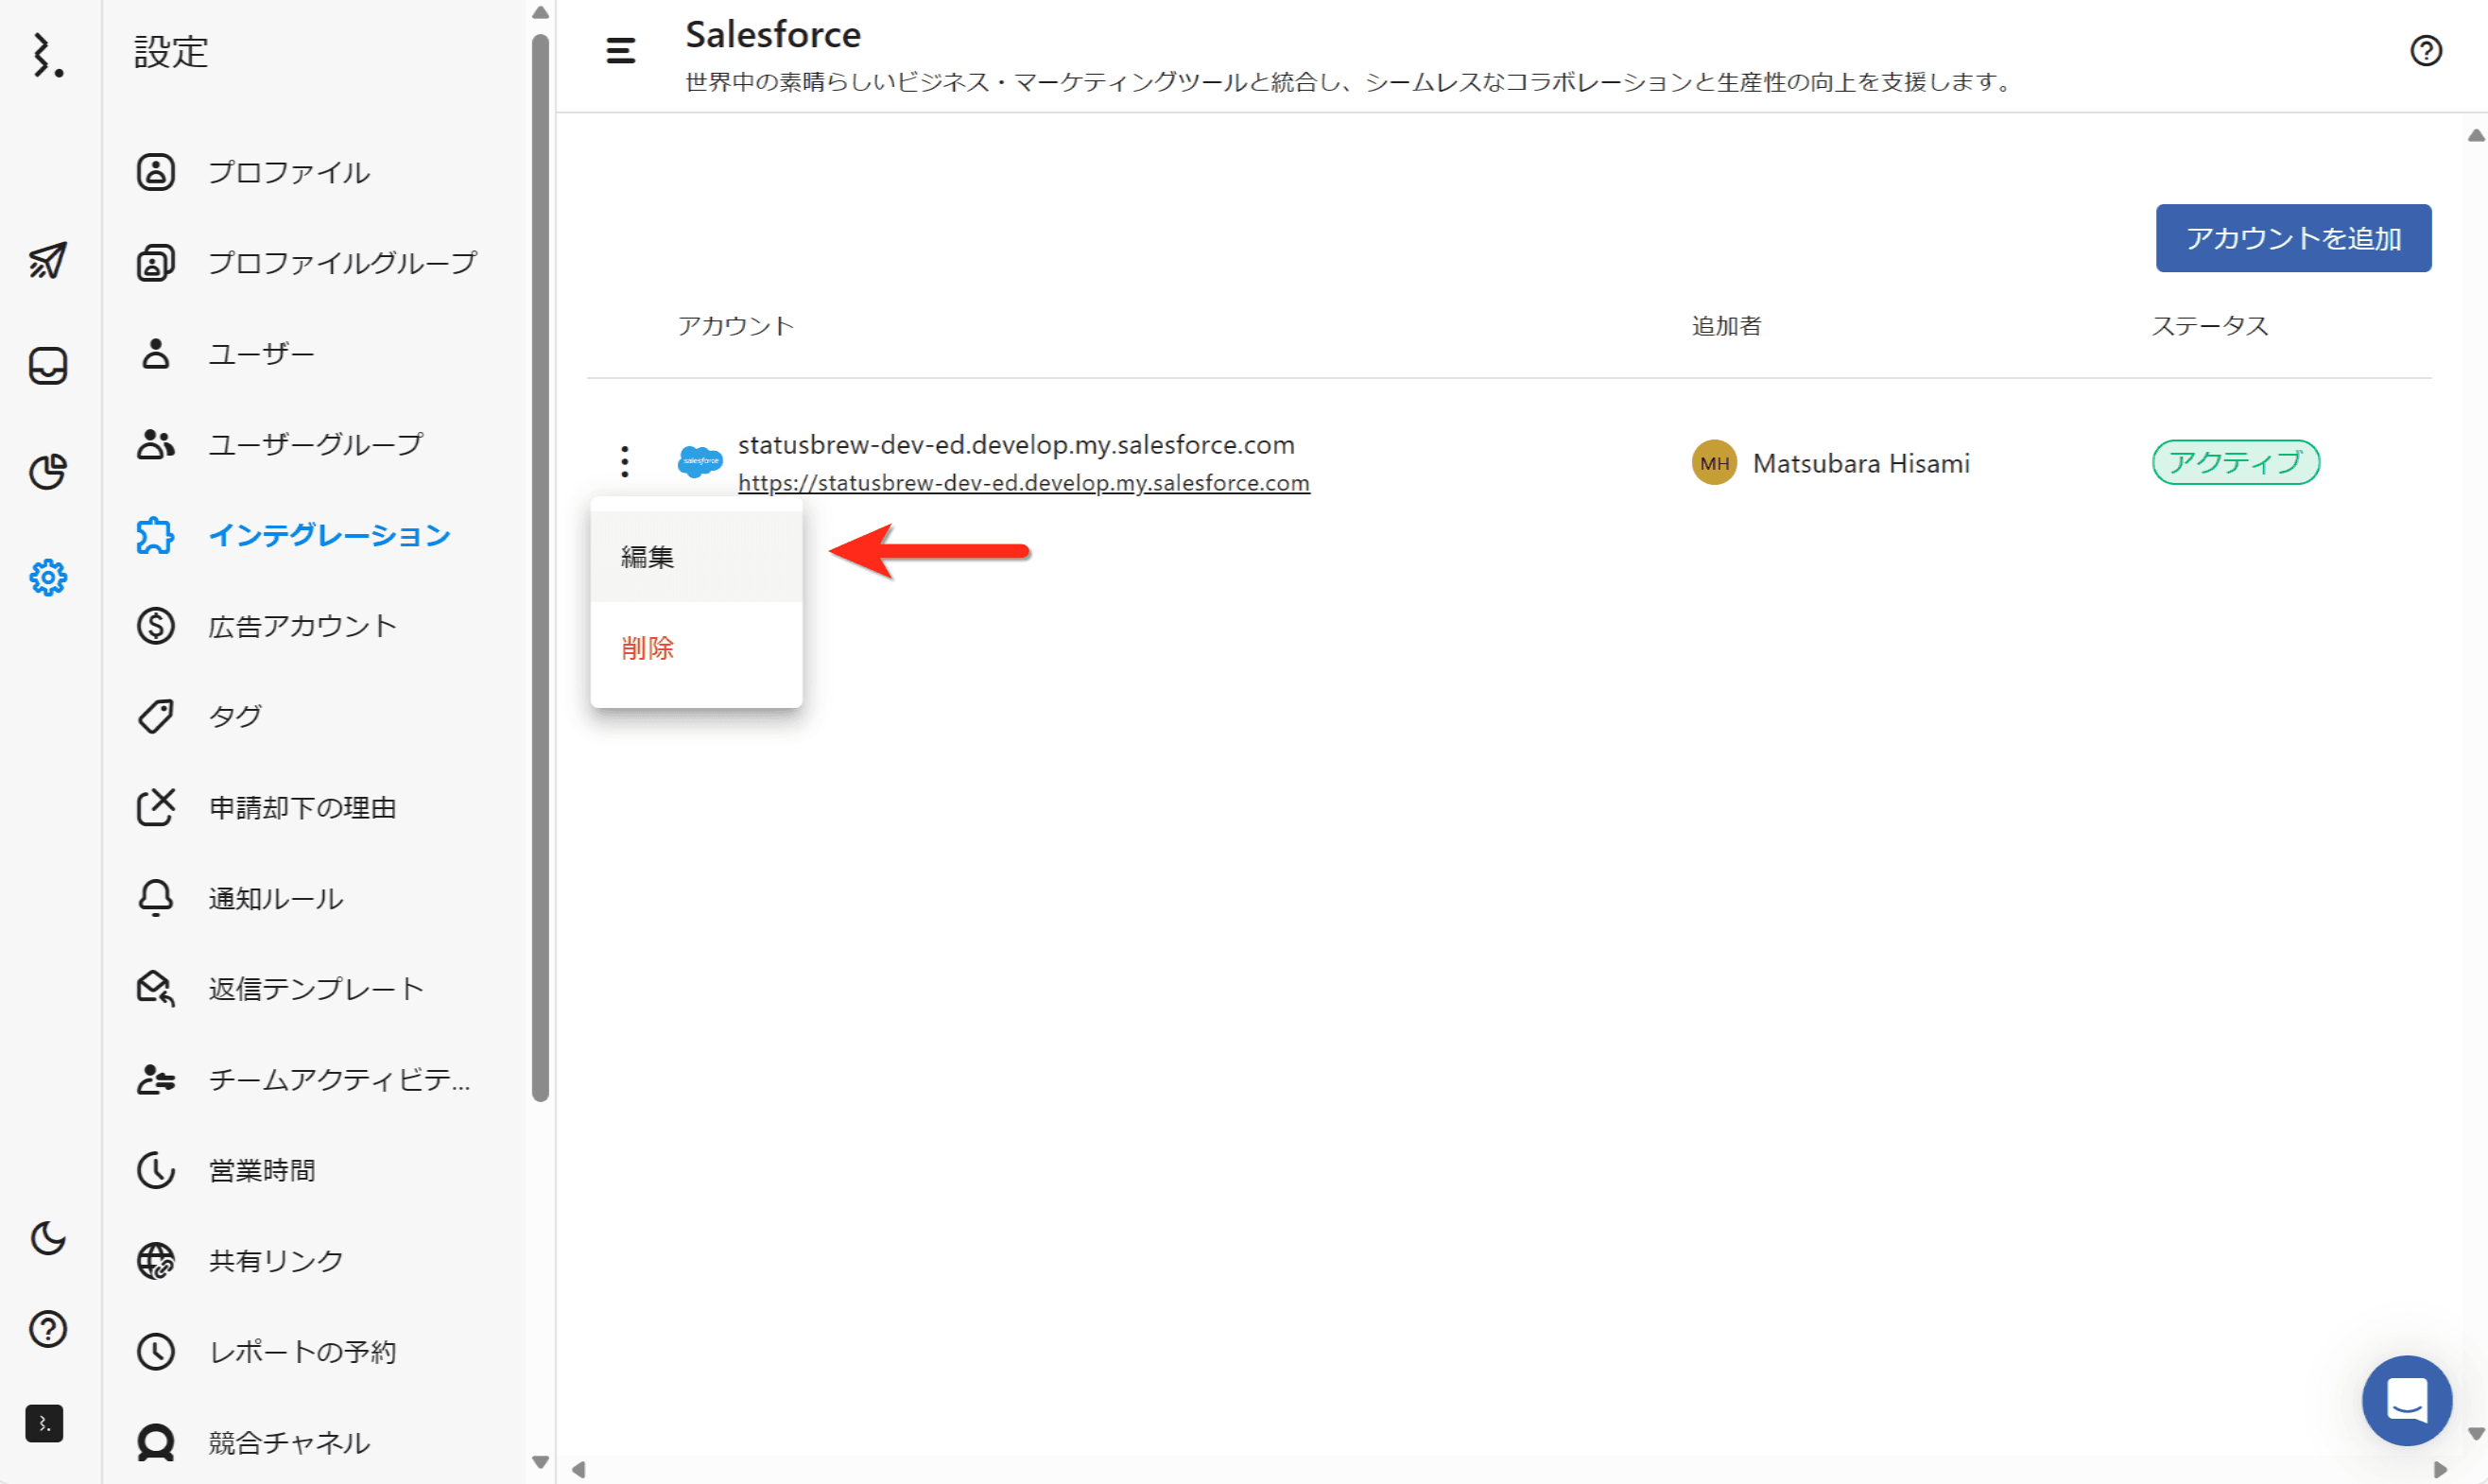The image size is (2488, 1484).
Task: Toggle dark mode moon icon
Action: (47, 1238)
